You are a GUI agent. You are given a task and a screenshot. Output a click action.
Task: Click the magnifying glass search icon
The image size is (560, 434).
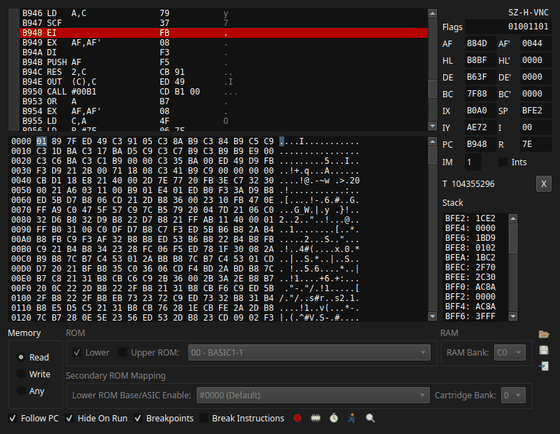tap(370, 418)
